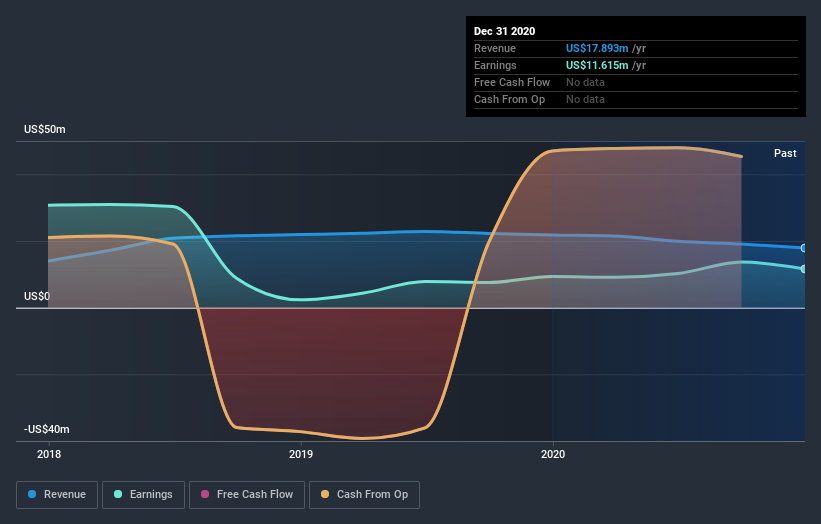Click the Past label on chart
821x524 pixels.
click(x=785, y=153)
